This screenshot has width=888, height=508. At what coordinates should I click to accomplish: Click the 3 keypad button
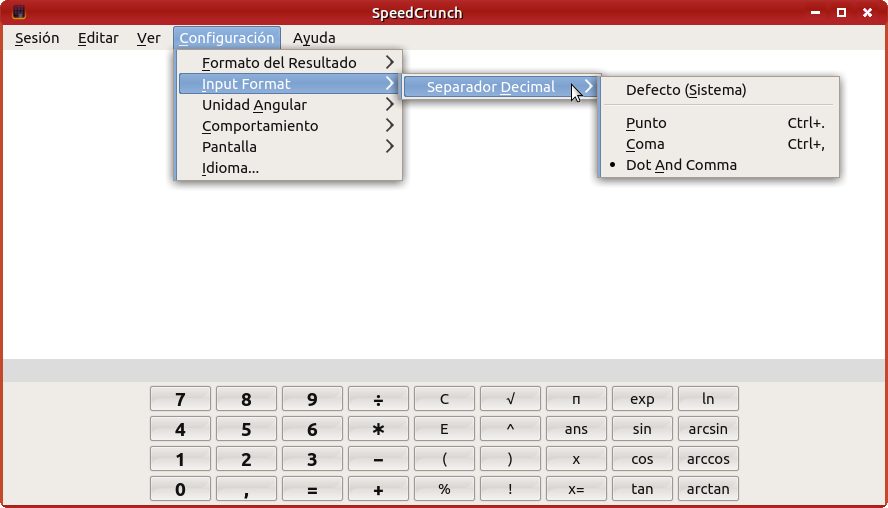(312, 459)
